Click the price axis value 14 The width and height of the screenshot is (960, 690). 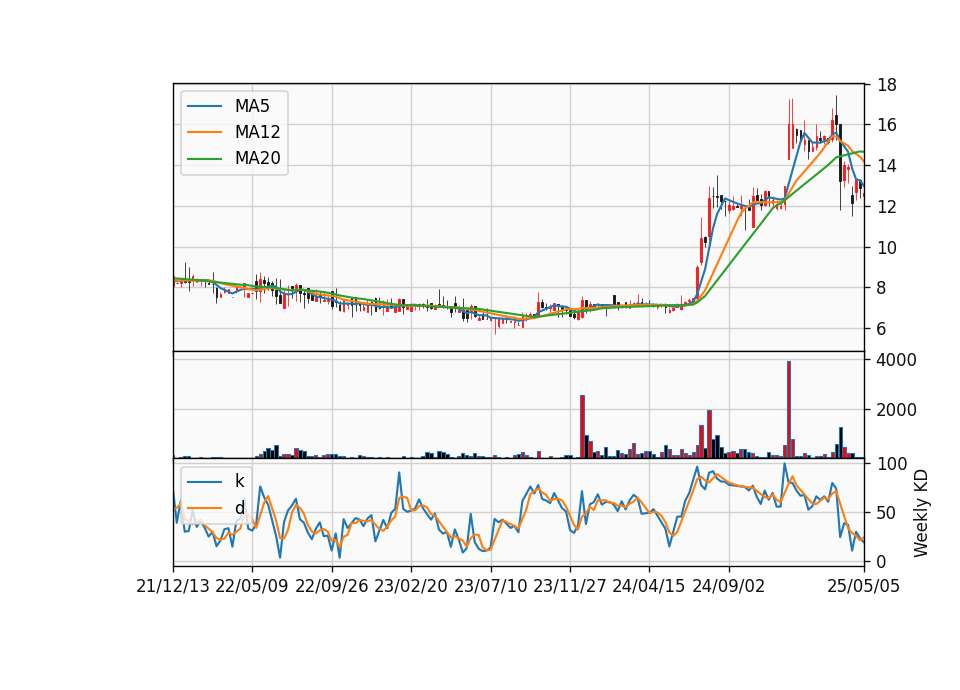[x=887, y=166]
